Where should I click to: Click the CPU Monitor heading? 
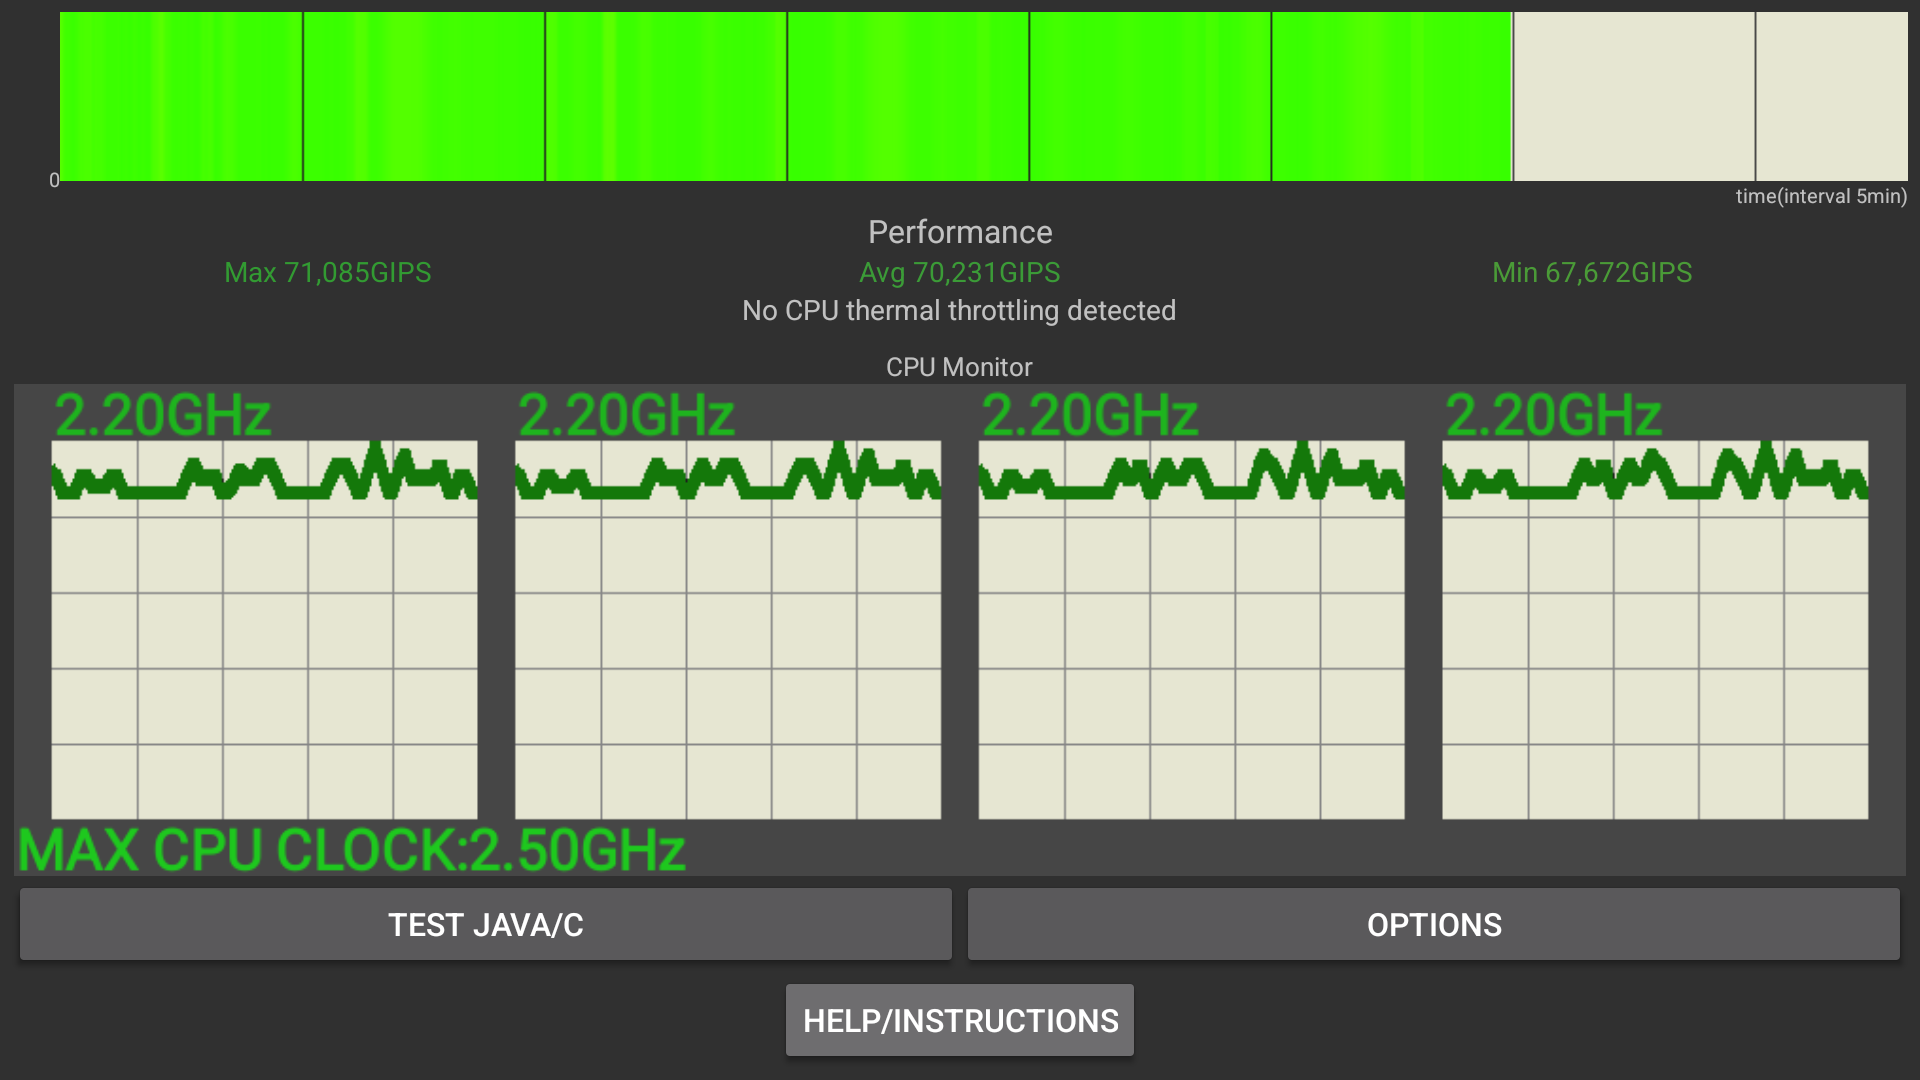click(959, 367)
